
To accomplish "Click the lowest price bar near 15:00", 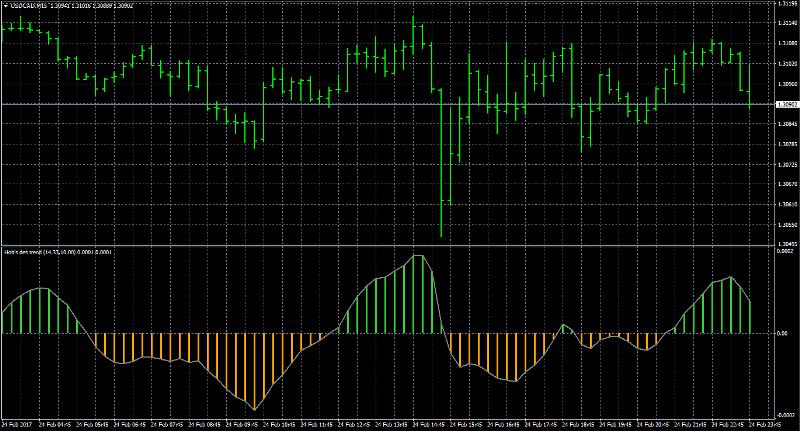I will coord(441,165).
